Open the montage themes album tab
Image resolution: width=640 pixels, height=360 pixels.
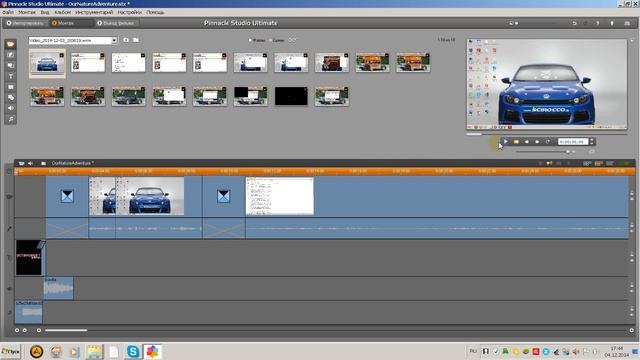pos(10,65)
